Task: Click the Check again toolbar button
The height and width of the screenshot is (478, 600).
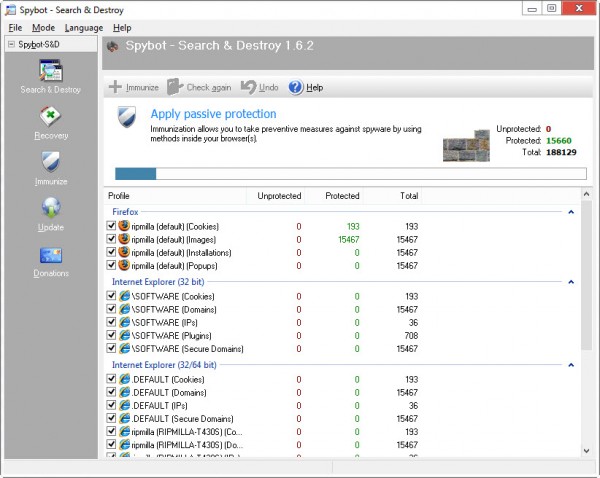Action: 200,88
